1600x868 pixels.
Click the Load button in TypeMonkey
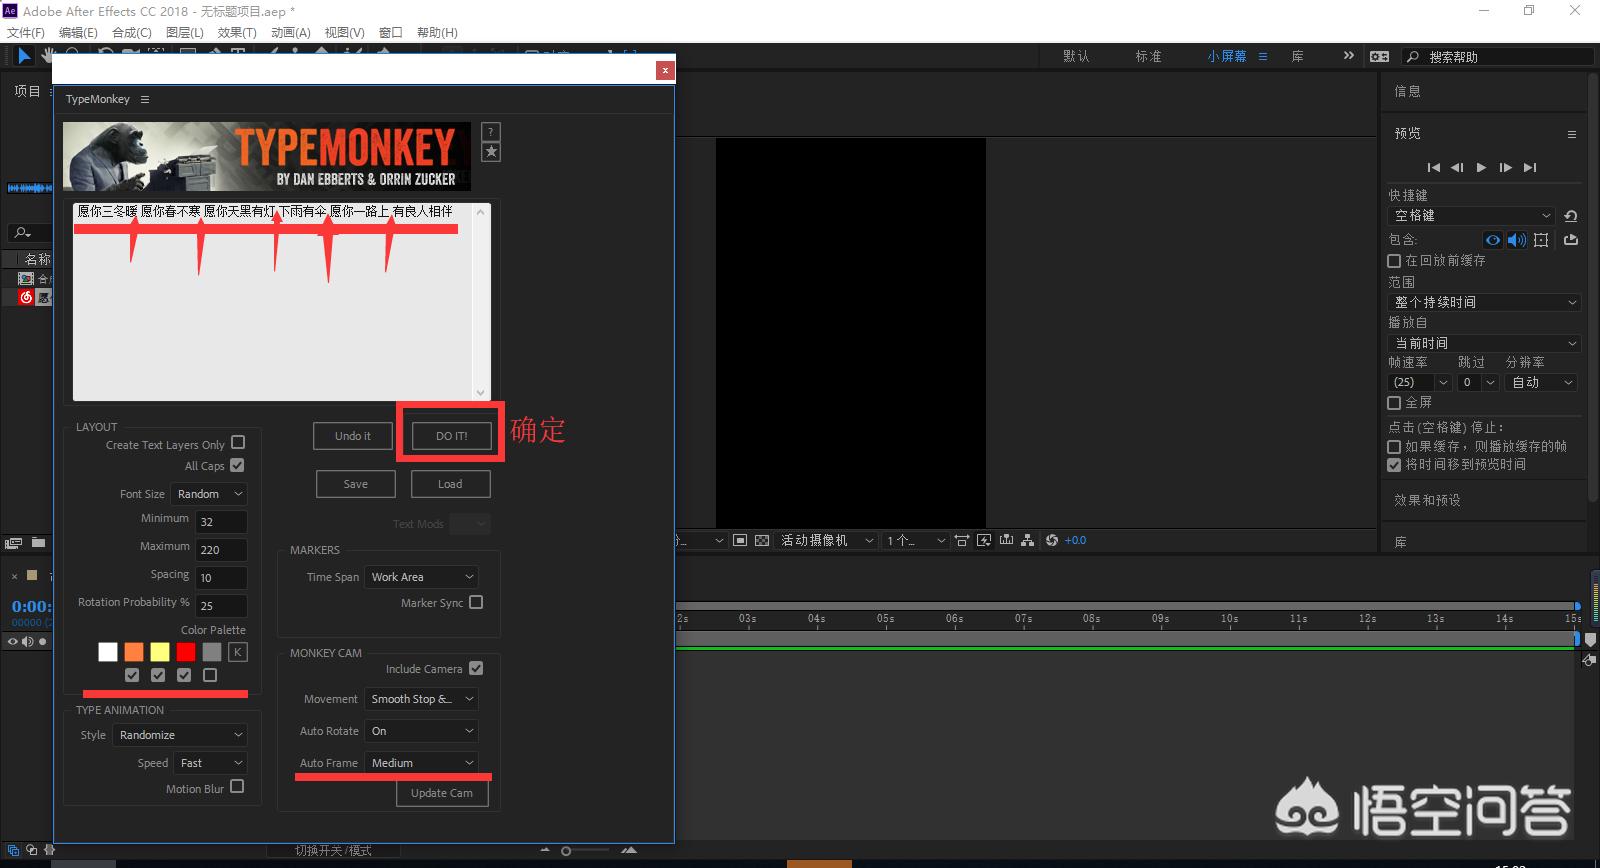click(x=450, y=484)
